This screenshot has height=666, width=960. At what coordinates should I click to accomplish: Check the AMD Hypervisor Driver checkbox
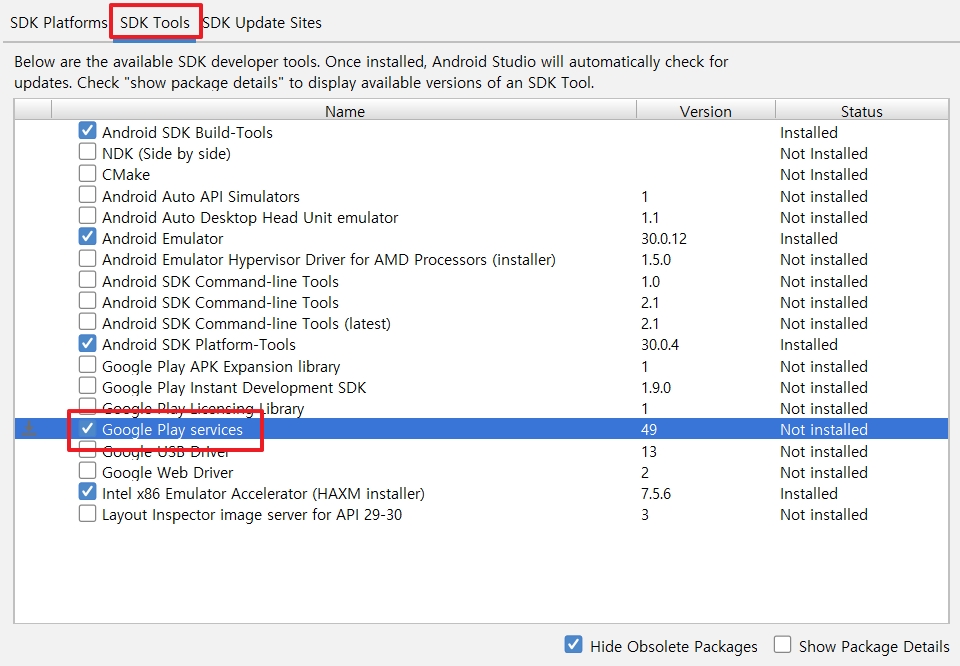pyautogui.click(x=88, y=258)
